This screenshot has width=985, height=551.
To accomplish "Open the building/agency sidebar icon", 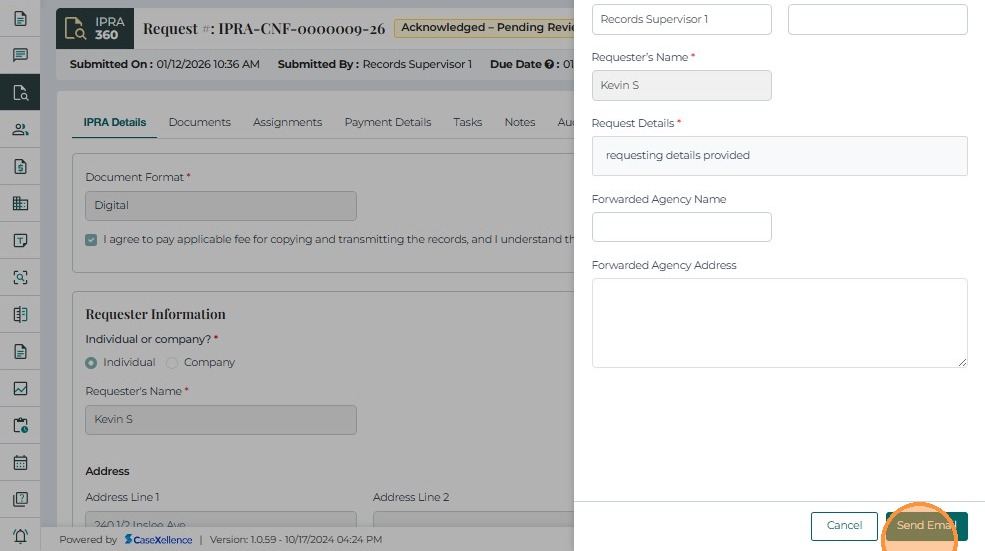I will tap(20, 204).
